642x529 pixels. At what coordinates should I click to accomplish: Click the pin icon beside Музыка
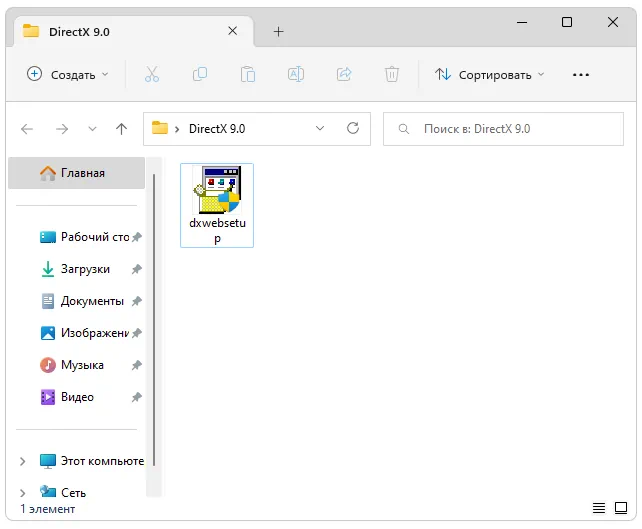pyautogui.click(x=137, y=365)
